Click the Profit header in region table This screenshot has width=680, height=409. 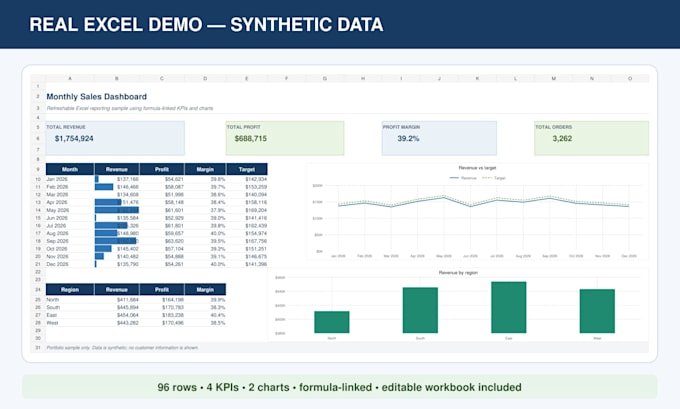pyautogui.click(x=162, y=289)
